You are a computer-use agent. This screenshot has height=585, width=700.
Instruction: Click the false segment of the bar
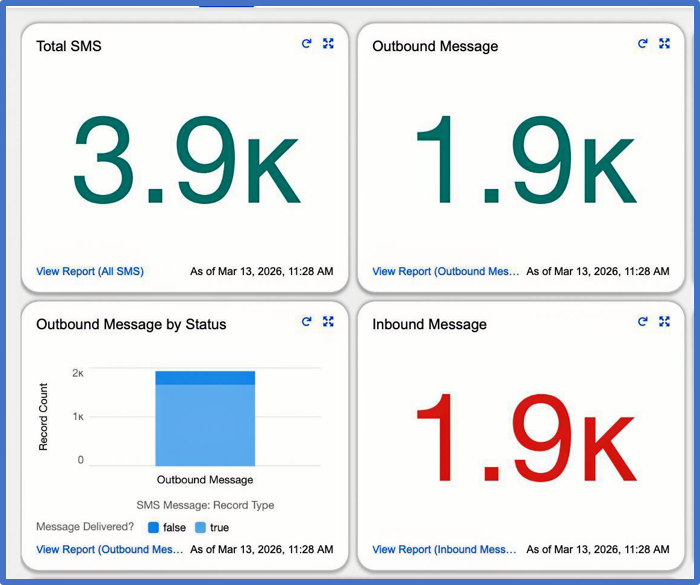point(205,378)
